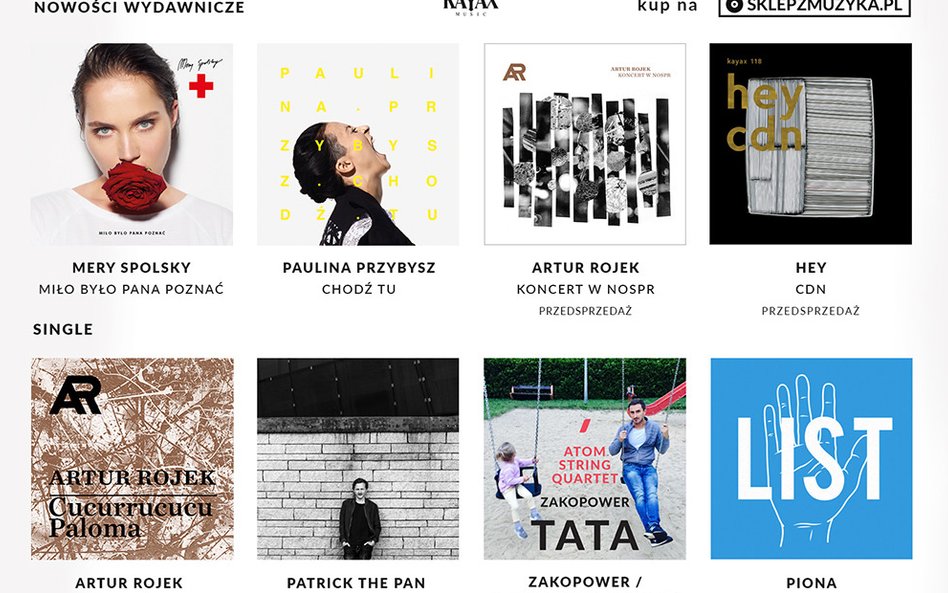Click the MERY SPOLSKY artist title
948x593 pixels.
click(x=132, y=267)
